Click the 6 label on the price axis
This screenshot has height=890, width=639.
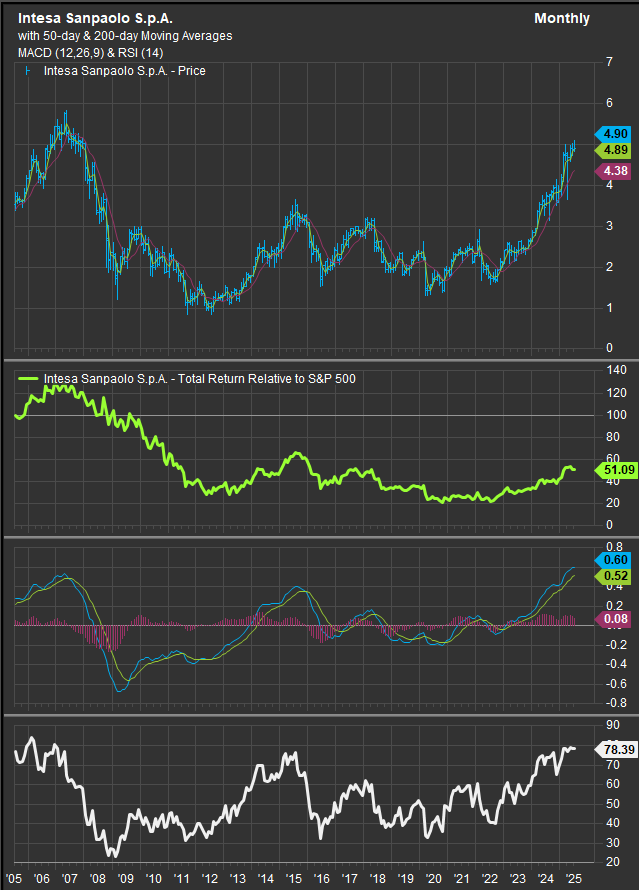point(609,103)
